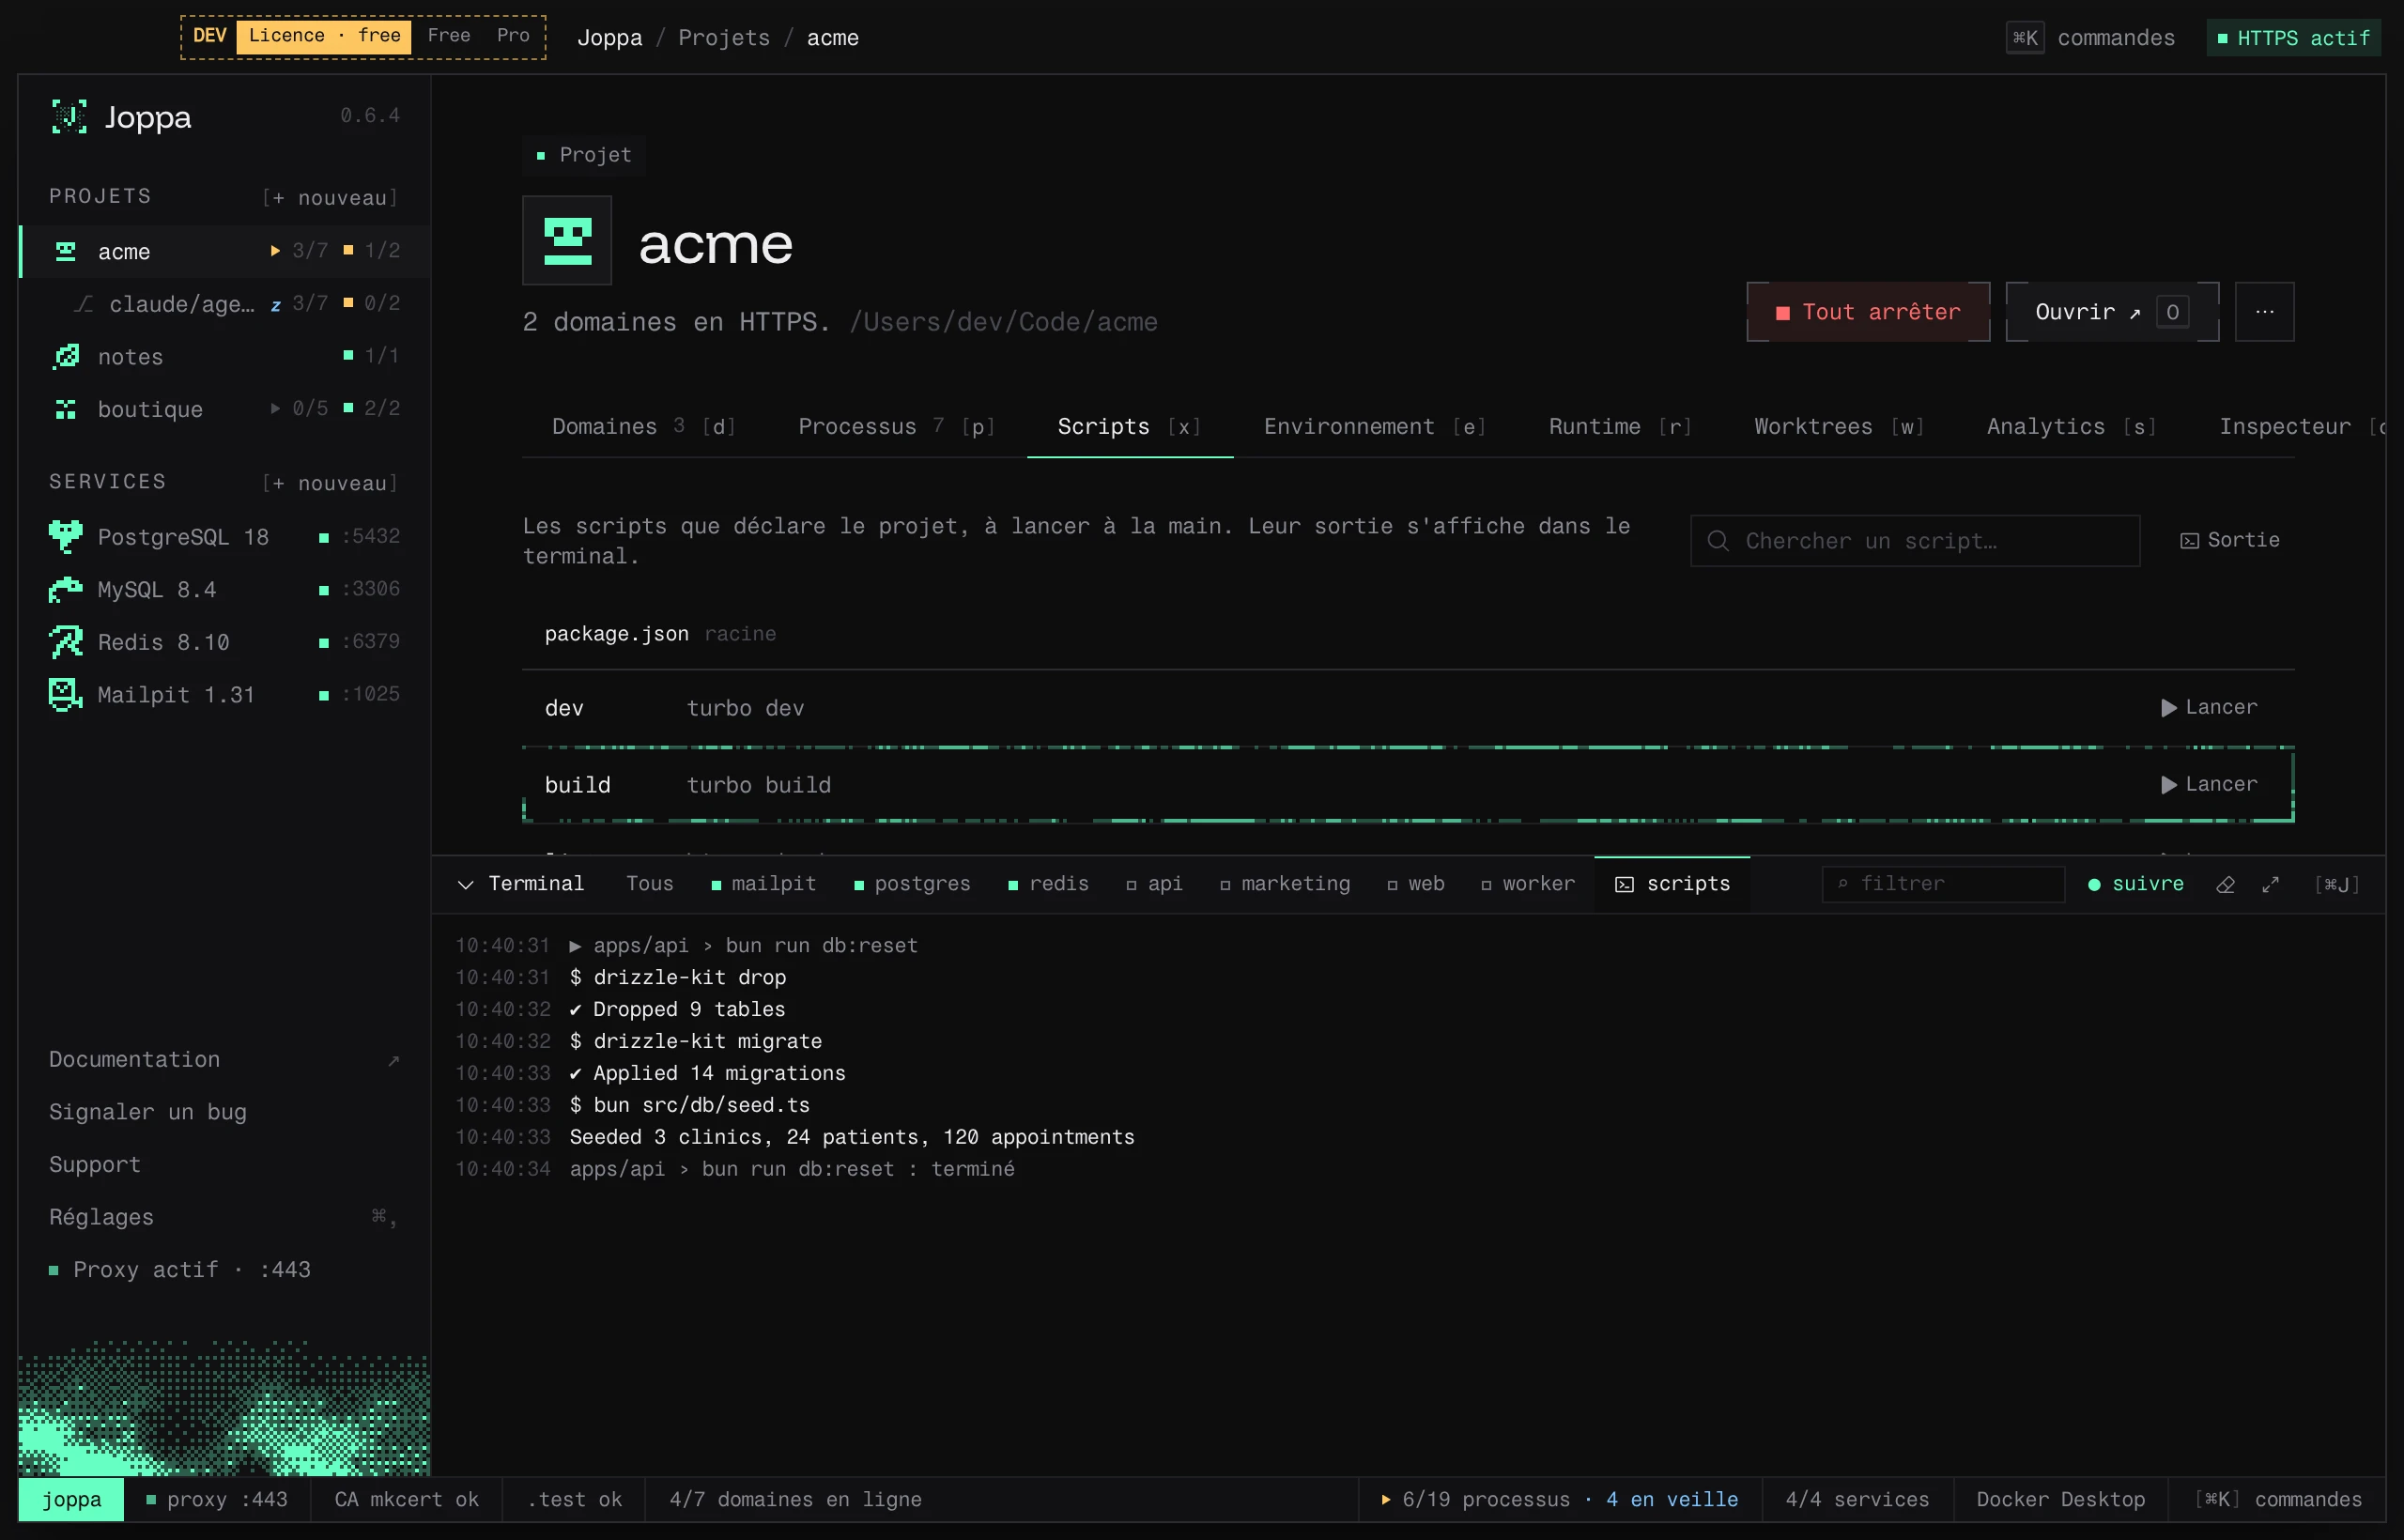Click the Mailpit 1.31 service icon
The width and height of the screenshot is (2404, 1540).
(x=66, y=694)
